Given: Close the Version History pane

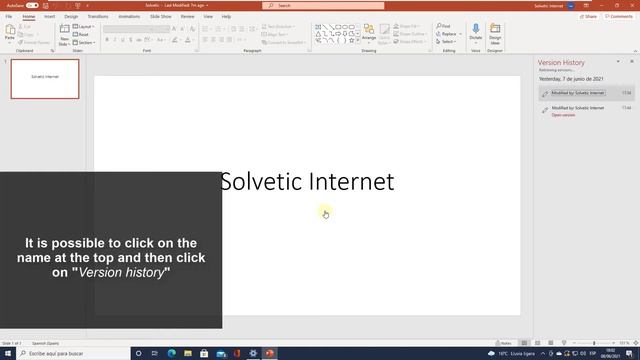Looking at the screenshot, I should [x=631, y=61].
